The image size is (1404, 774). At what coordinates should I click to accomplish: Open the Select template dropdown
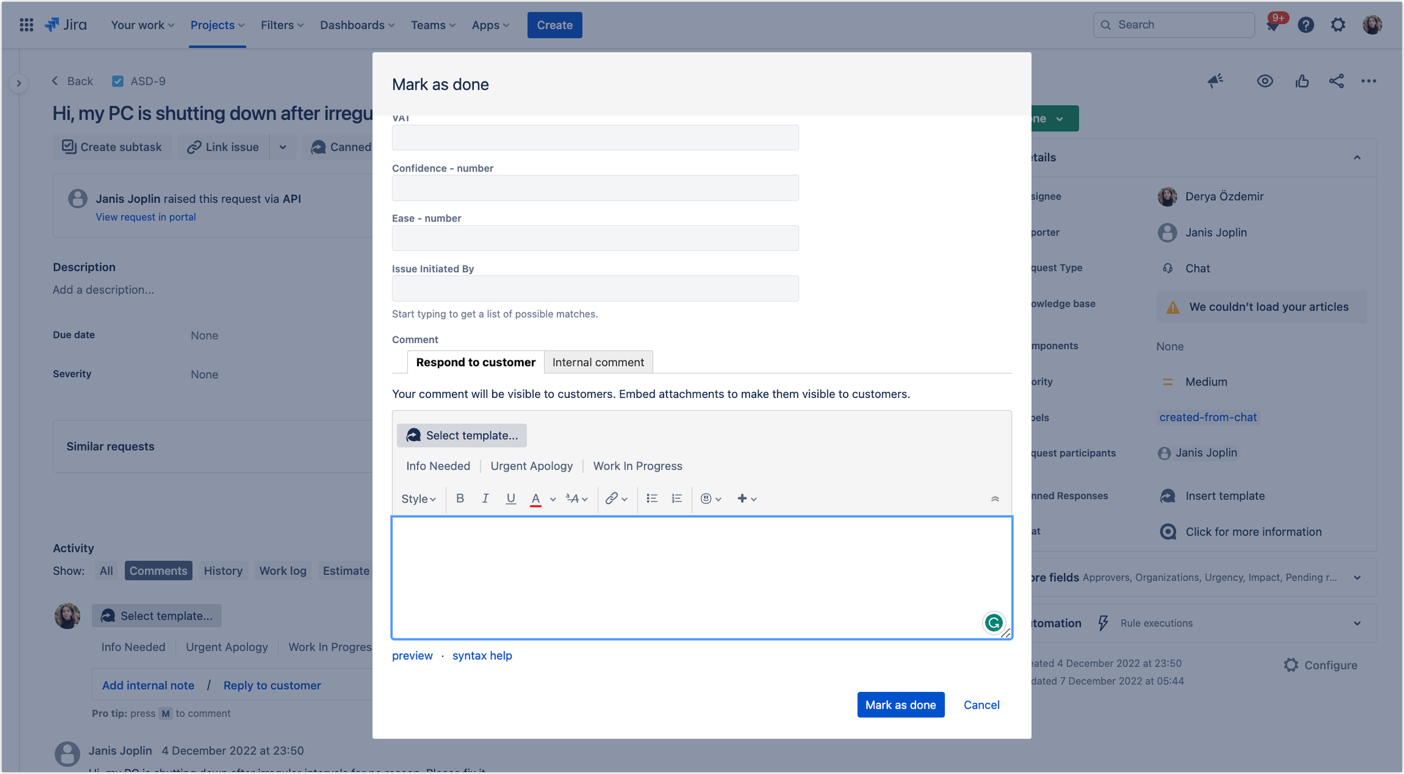coord(461,435)
